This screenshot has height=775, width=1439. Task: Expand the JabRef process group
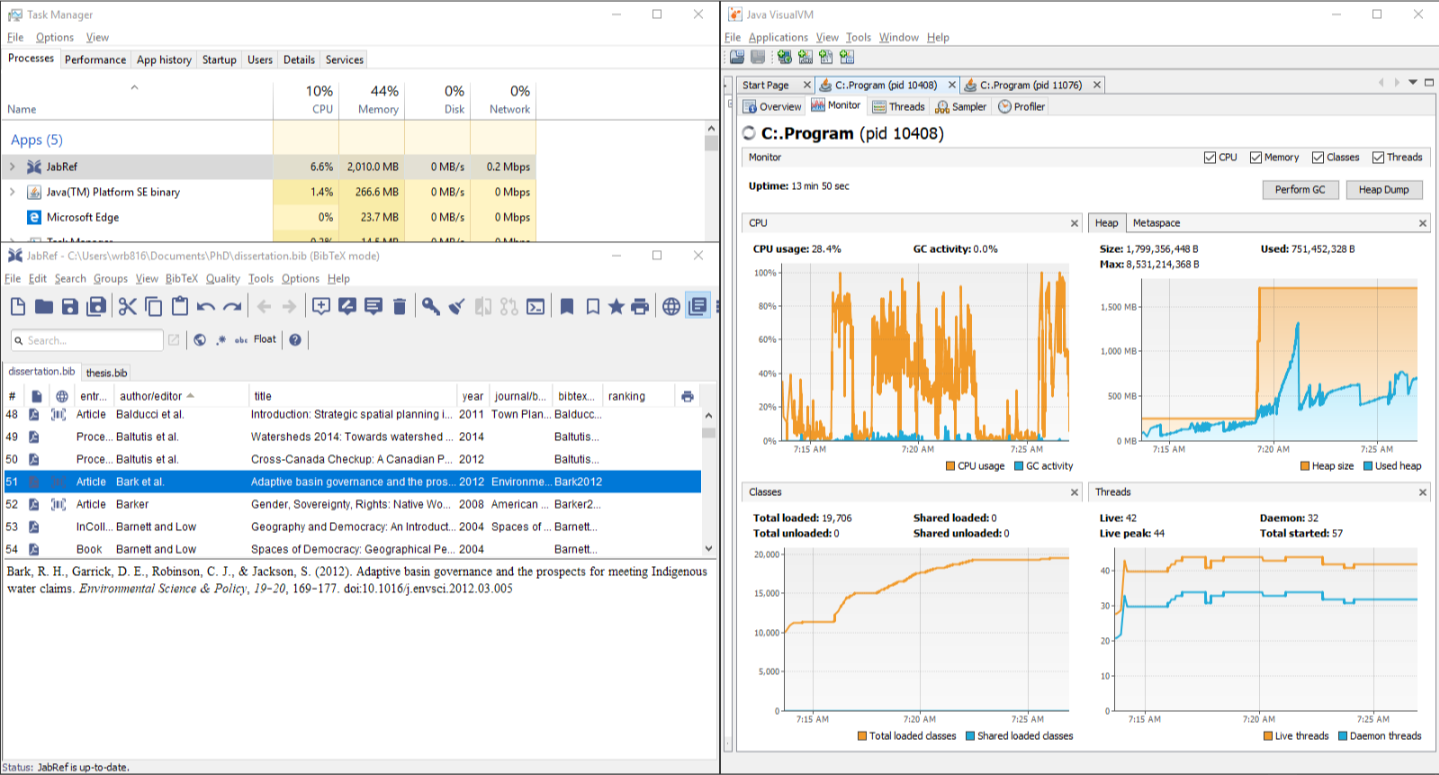coord(12,167)
